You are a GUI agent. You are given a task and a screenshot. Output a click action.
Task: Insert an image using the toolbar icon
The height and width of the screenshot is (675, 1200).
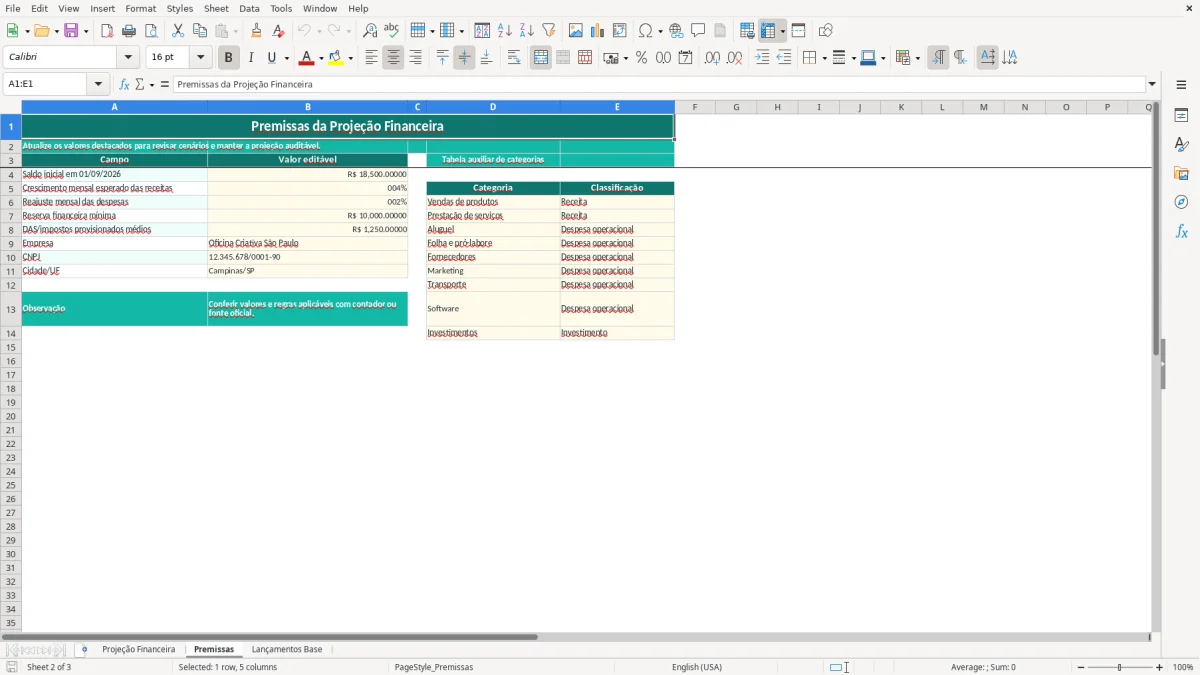(576, 31)
